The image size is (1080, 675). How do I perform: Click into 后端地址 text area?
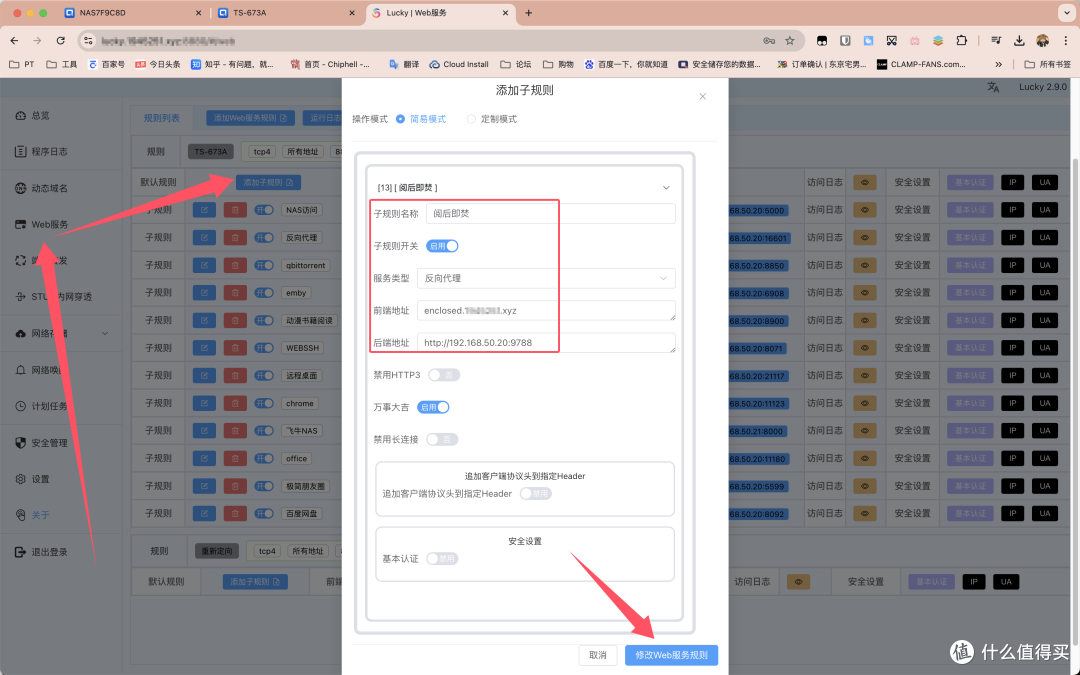click(546, 342)
